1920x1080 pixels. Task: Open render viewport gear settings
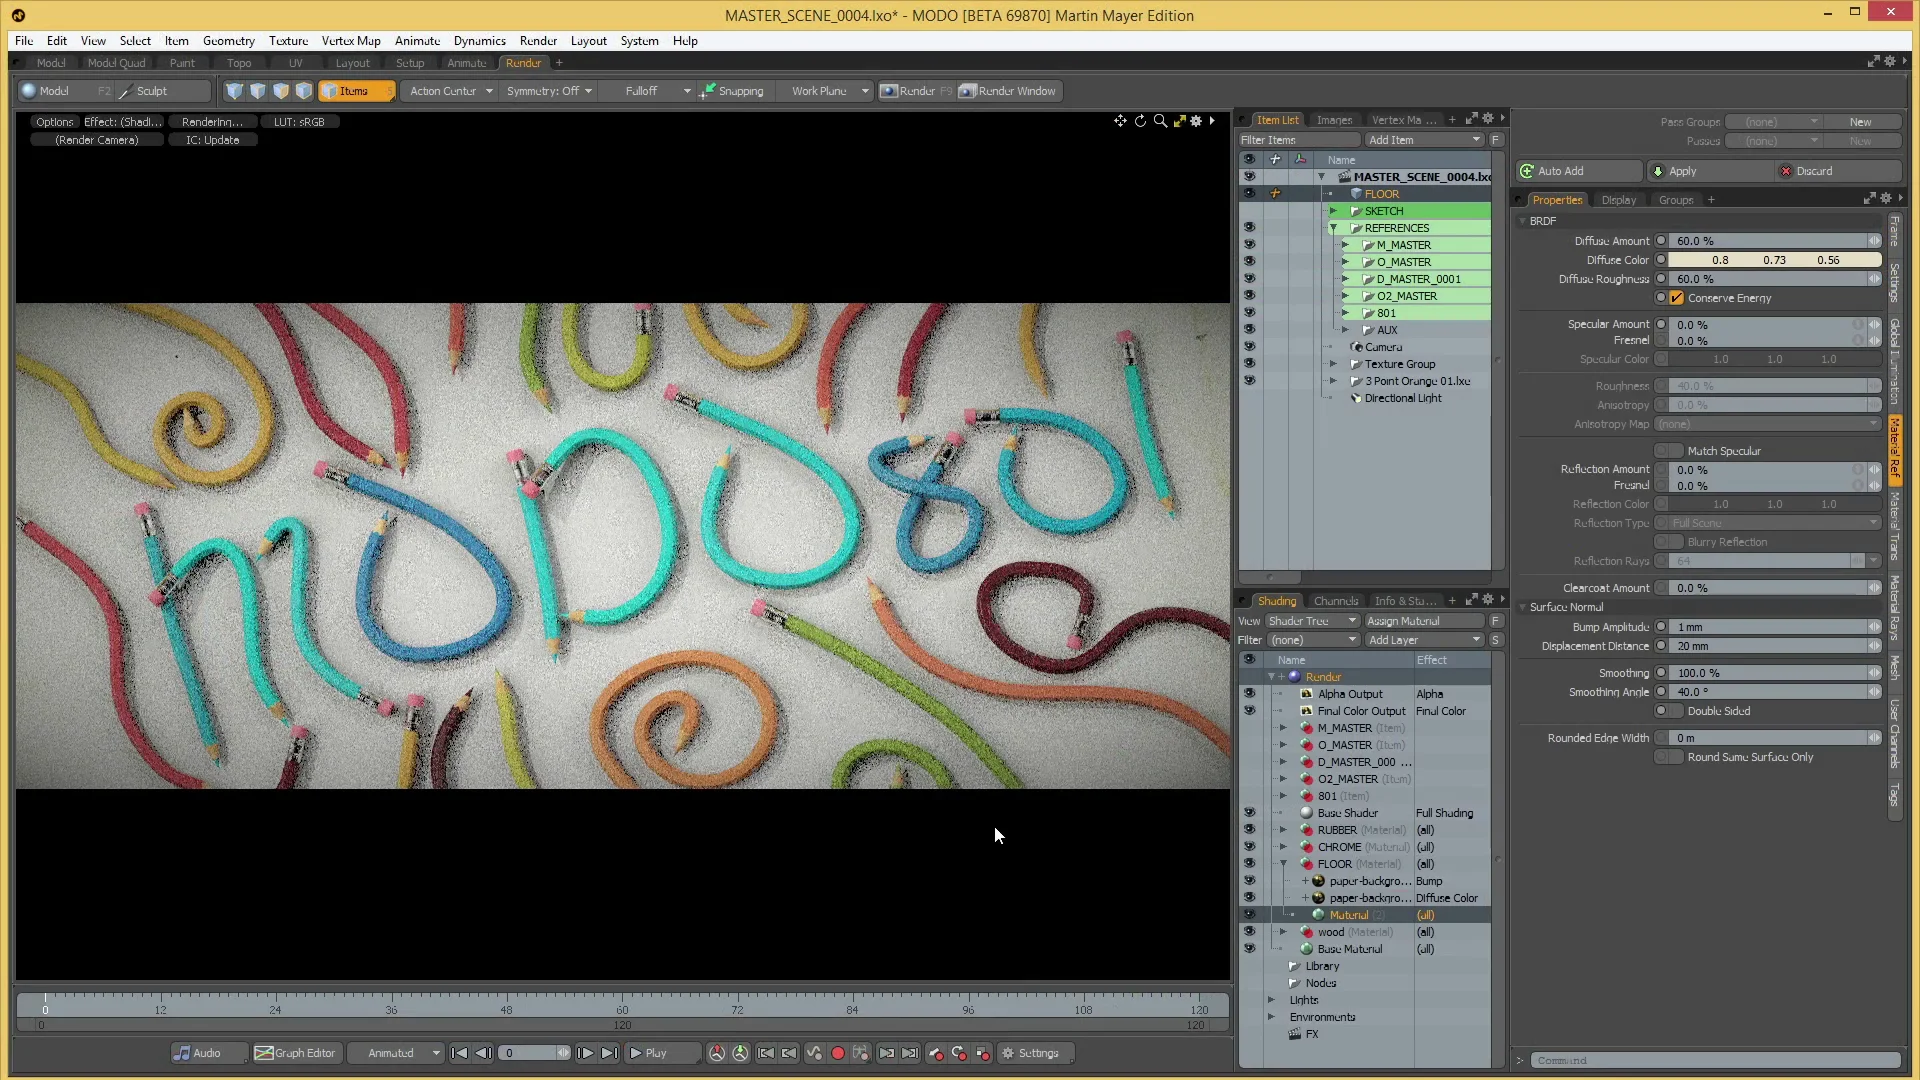tap(1196, 121)
